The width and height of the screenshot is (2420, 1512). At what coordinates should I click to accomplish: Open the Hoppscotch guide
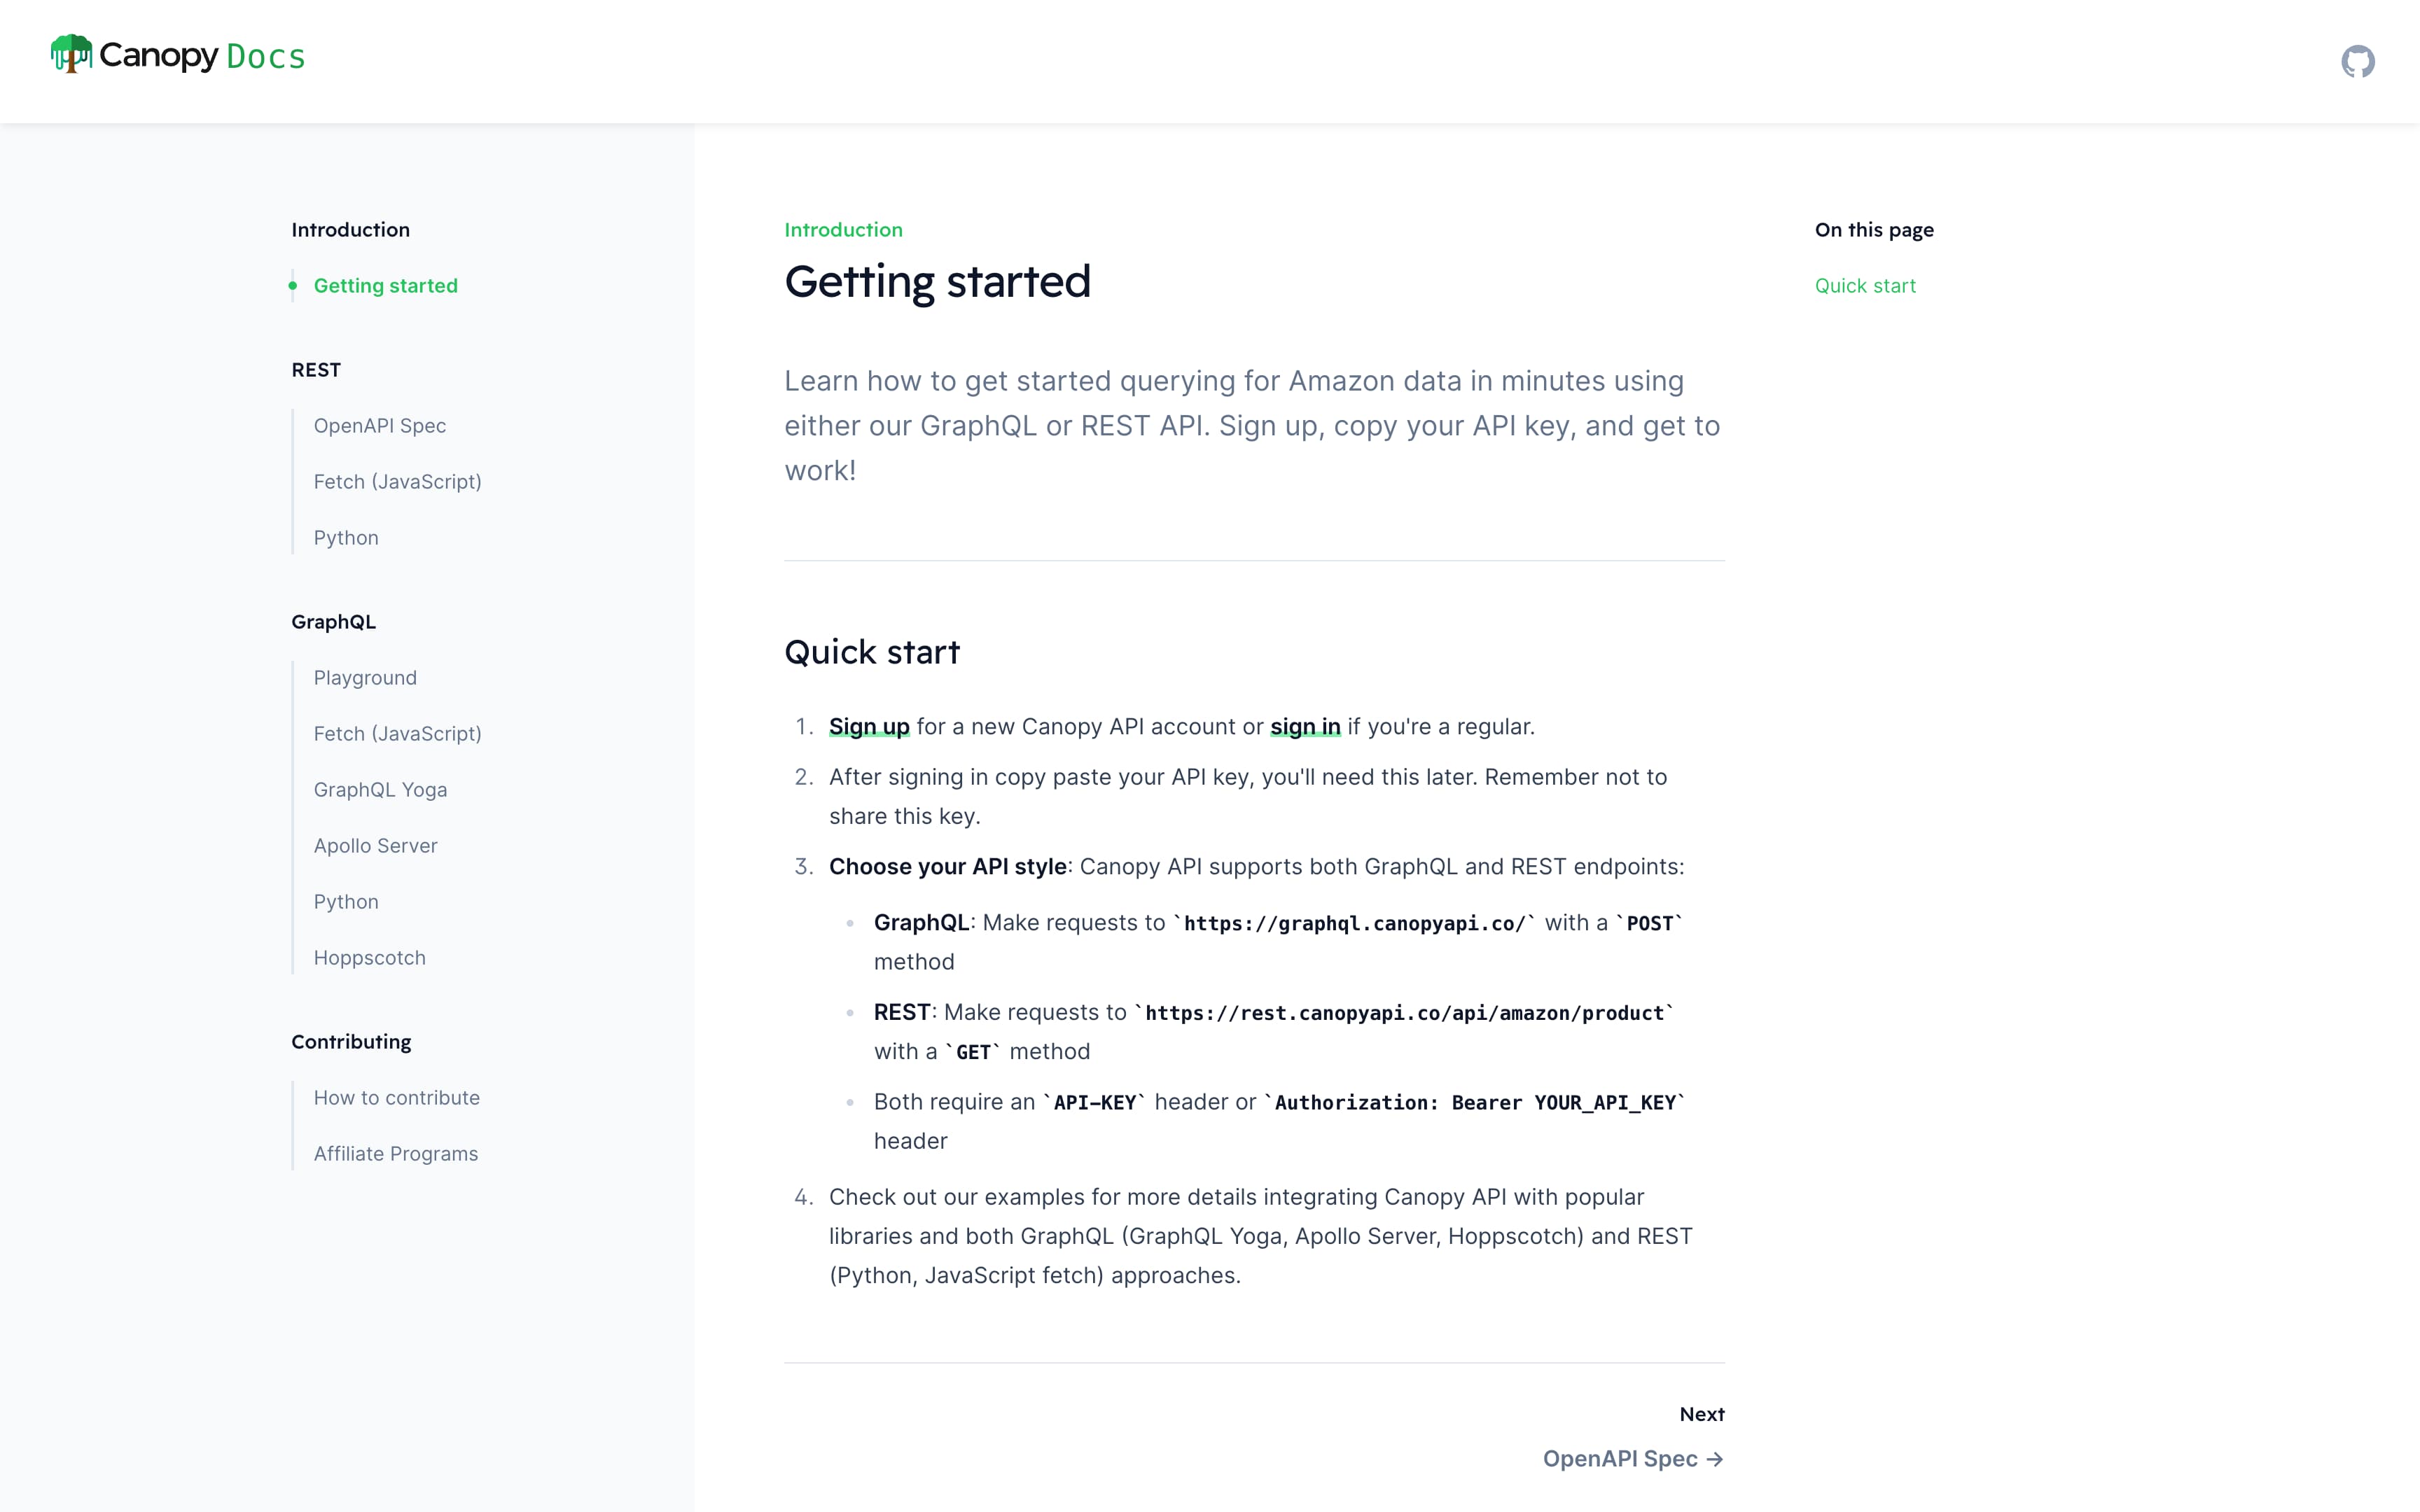pos(369,958)
